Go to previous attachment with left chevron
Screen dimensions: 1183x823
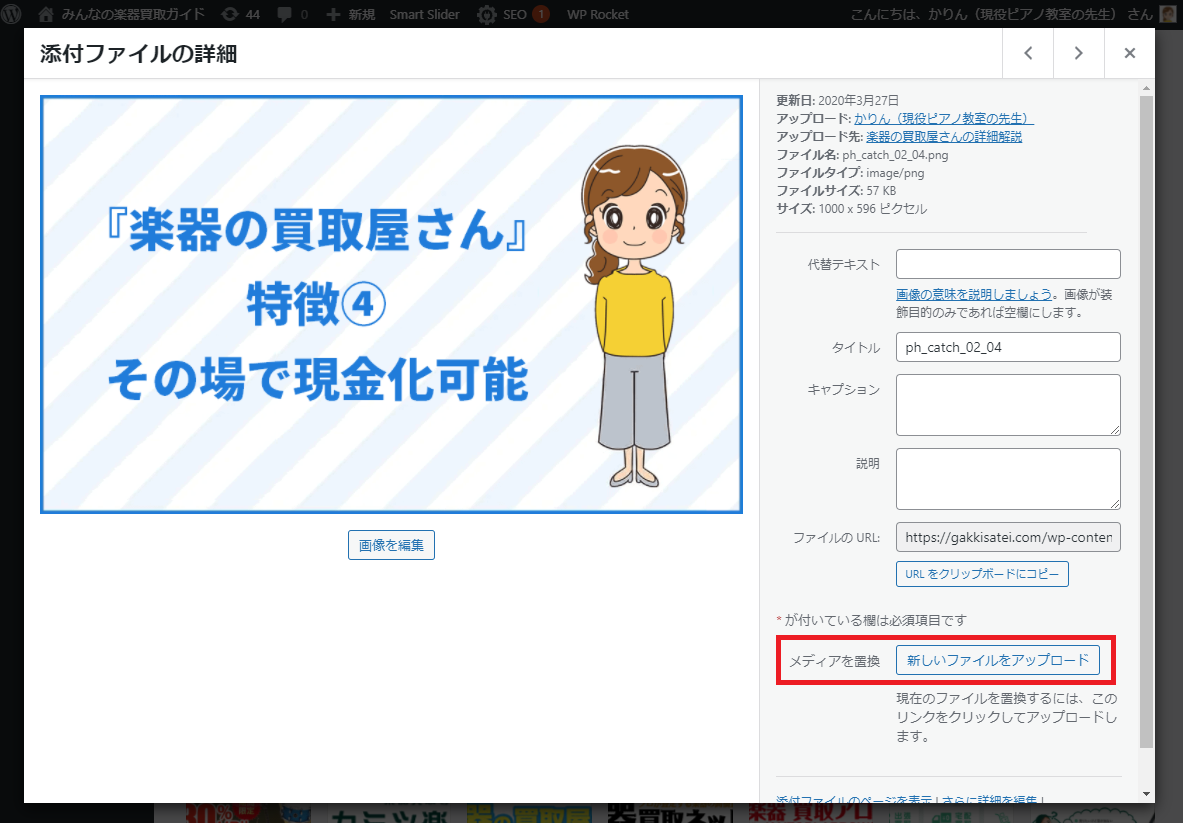pyautogui.click(x=1028, y=53)
